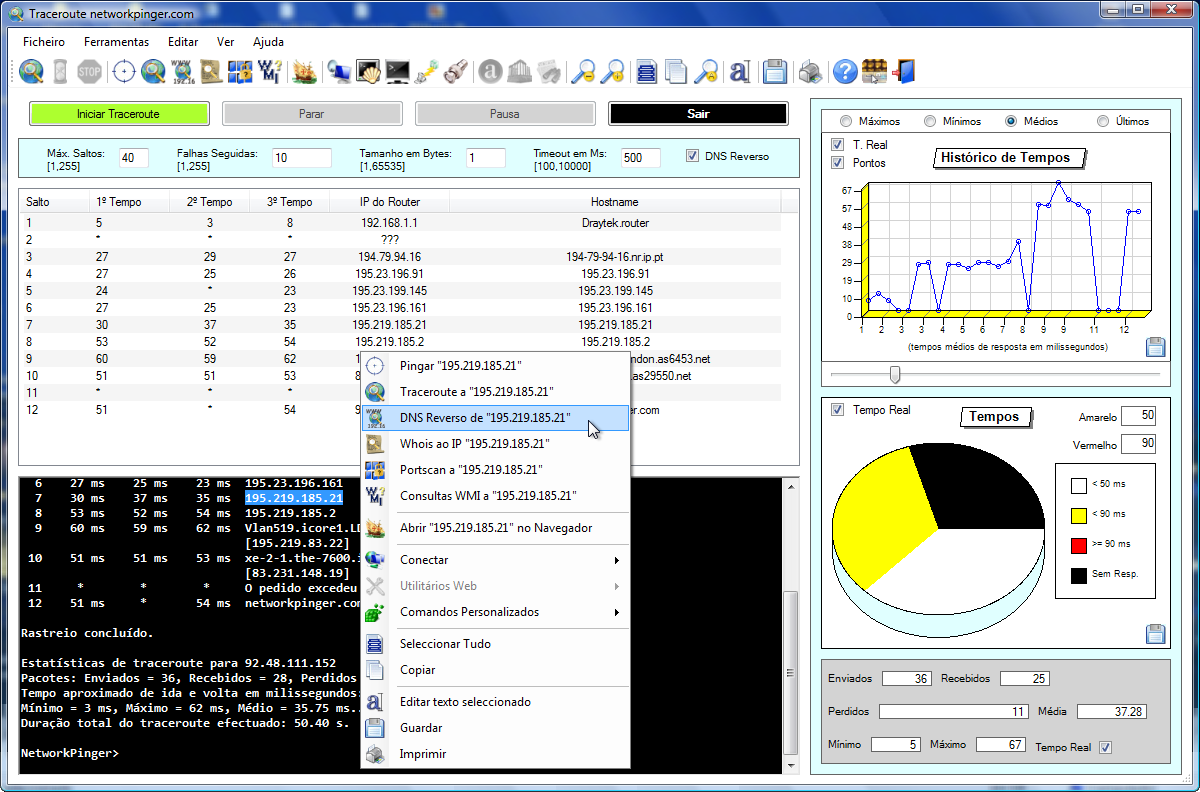Open help via blue question mark icon

click(x=845, y=71)
